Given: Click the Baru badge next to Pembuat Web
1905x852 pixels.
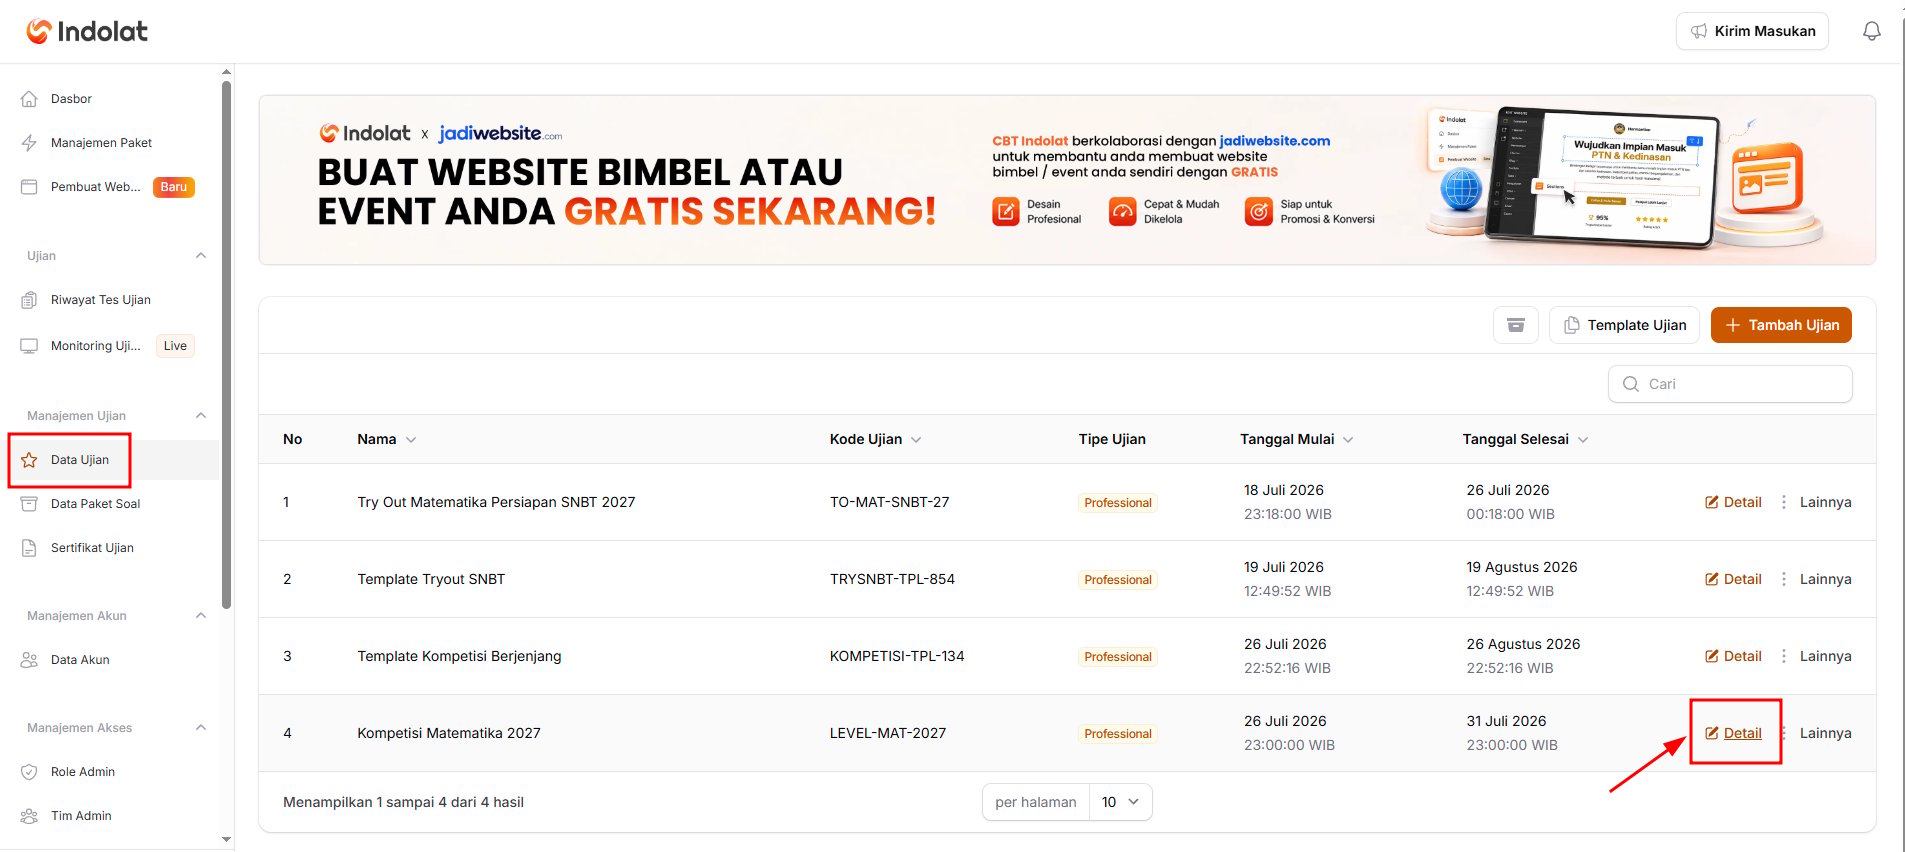Looking at the screenshot, I should tap(174, 187).
